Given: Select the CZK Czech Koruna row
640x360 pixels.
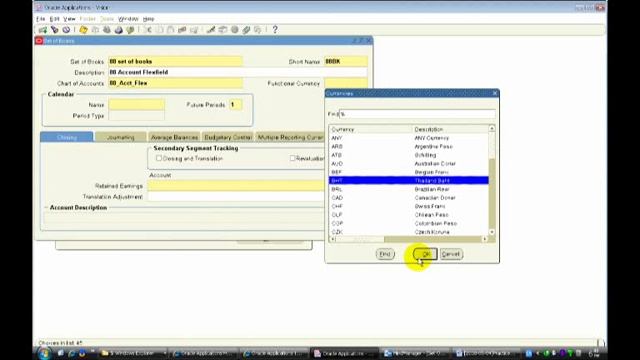Looking at the screenshot, I should coord(409,232).
